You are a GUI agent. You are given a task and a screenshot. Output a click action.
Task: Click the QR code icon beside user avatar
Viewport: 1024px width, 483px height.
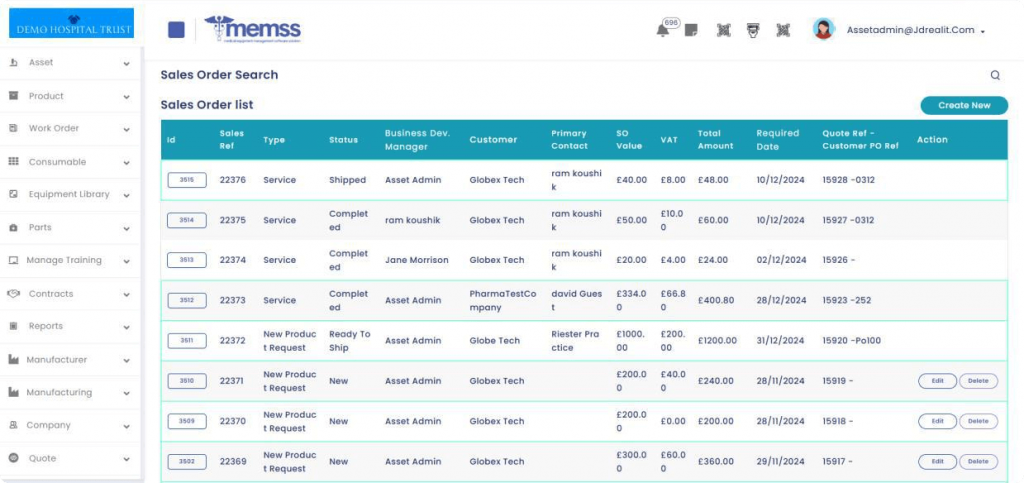point(783,30)
